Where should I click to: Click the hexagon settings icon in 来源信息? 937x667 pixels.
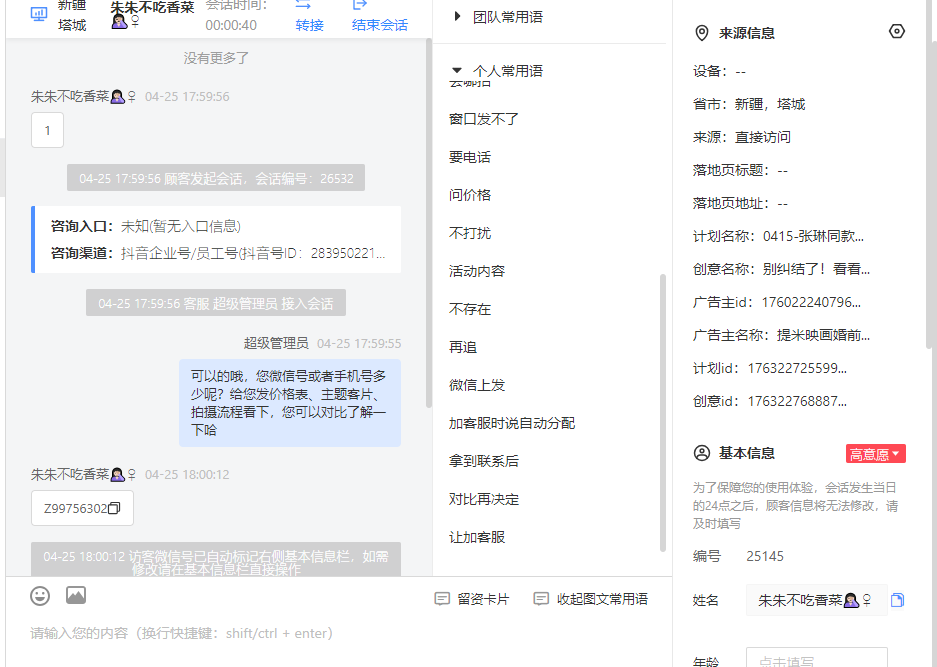click(x=896, y=31)
